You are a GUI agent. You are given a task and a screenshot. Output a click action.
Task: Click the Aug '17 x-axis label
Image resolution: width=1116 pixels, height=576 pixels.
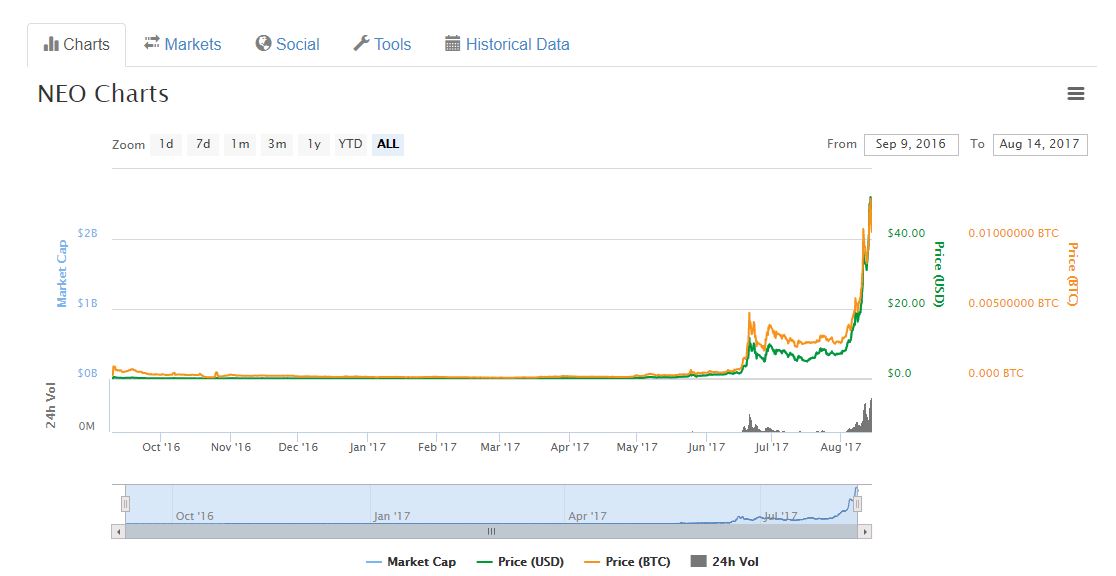[841, 447]
